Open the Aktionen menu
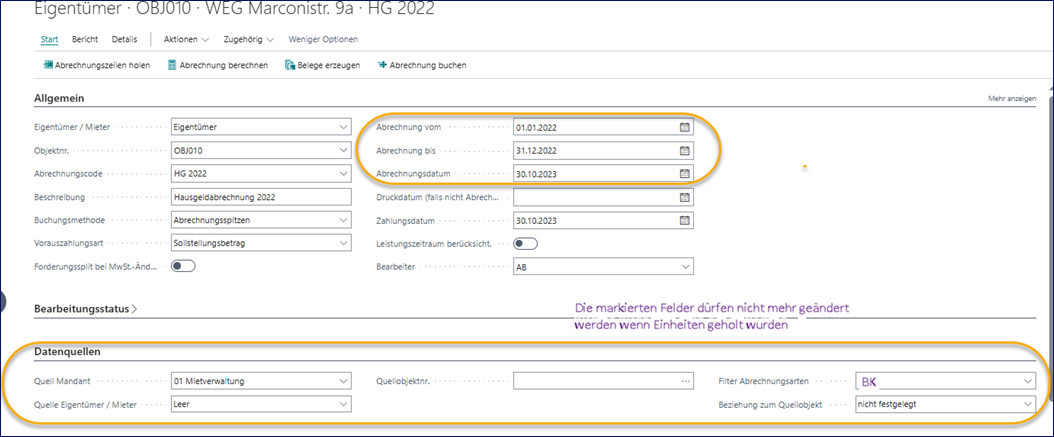 click(186, 39)
